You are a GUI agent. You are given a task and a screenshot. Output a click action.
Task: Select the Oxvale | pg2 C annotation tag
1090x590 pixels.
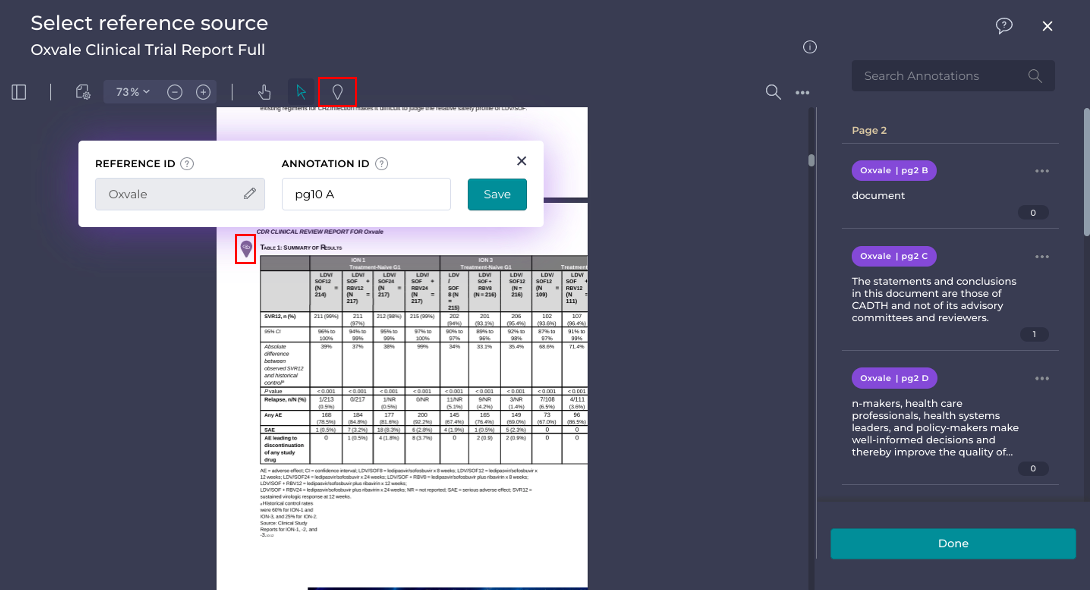(x=893, y=256)
